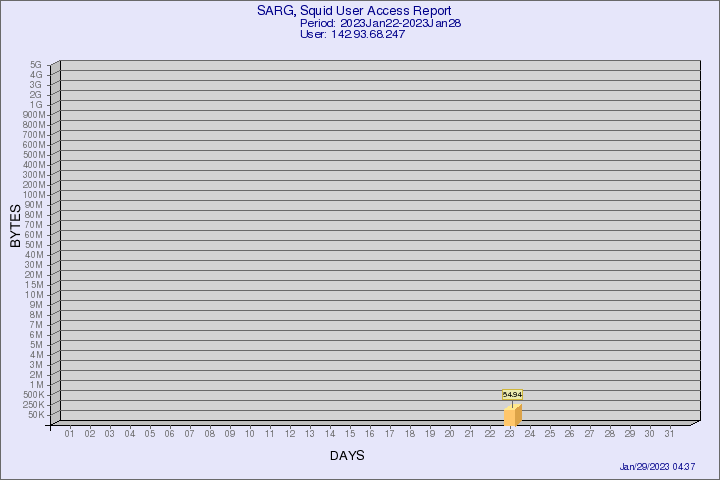This screenshot has width=720, height=480.
Task: Click the User 142.93.68.247 text
Action: [x=352, y=34]
